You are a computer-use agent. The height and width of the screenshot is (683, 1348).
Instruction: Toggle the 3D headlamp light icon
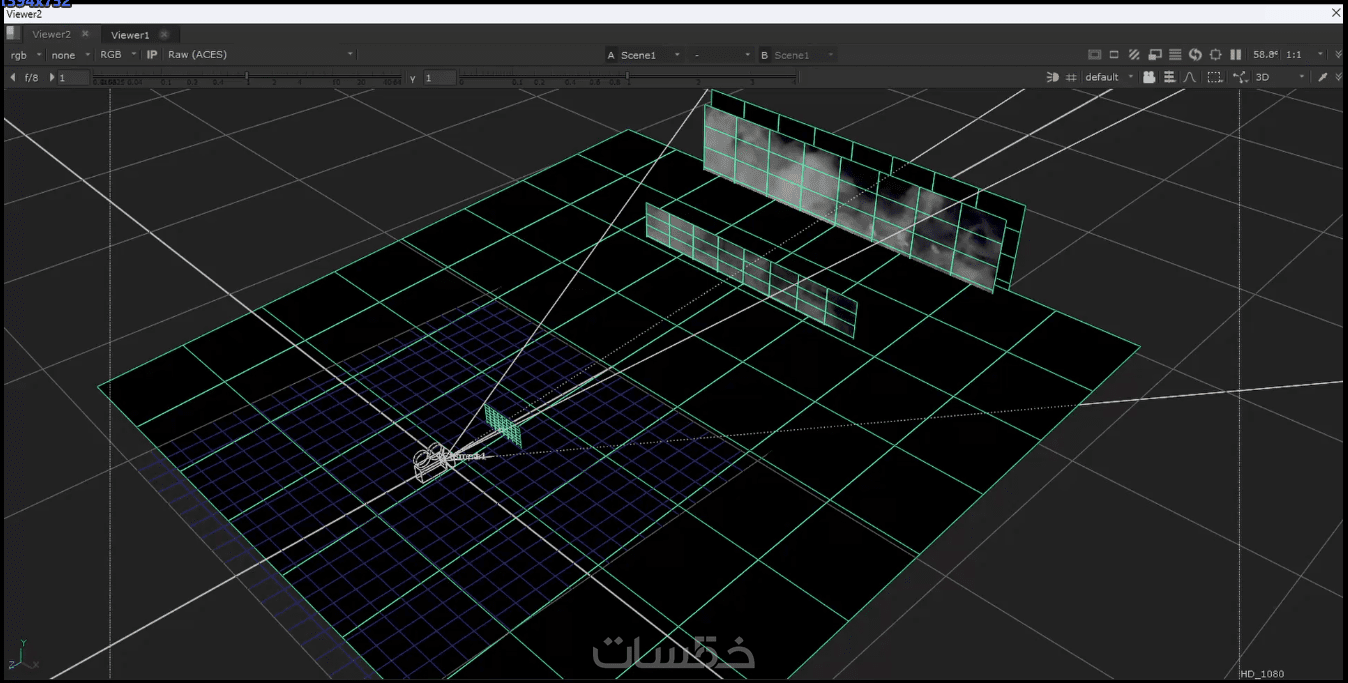pos(1052,77)
